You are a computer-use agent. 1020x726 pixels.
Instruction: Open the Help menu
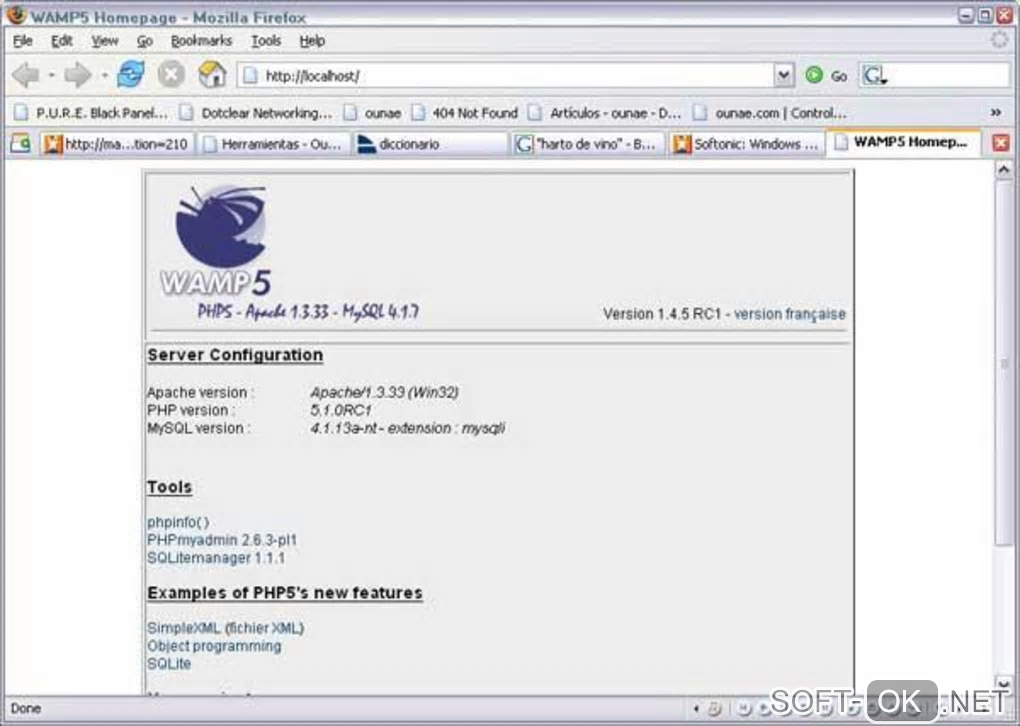(x=312, y=40)
